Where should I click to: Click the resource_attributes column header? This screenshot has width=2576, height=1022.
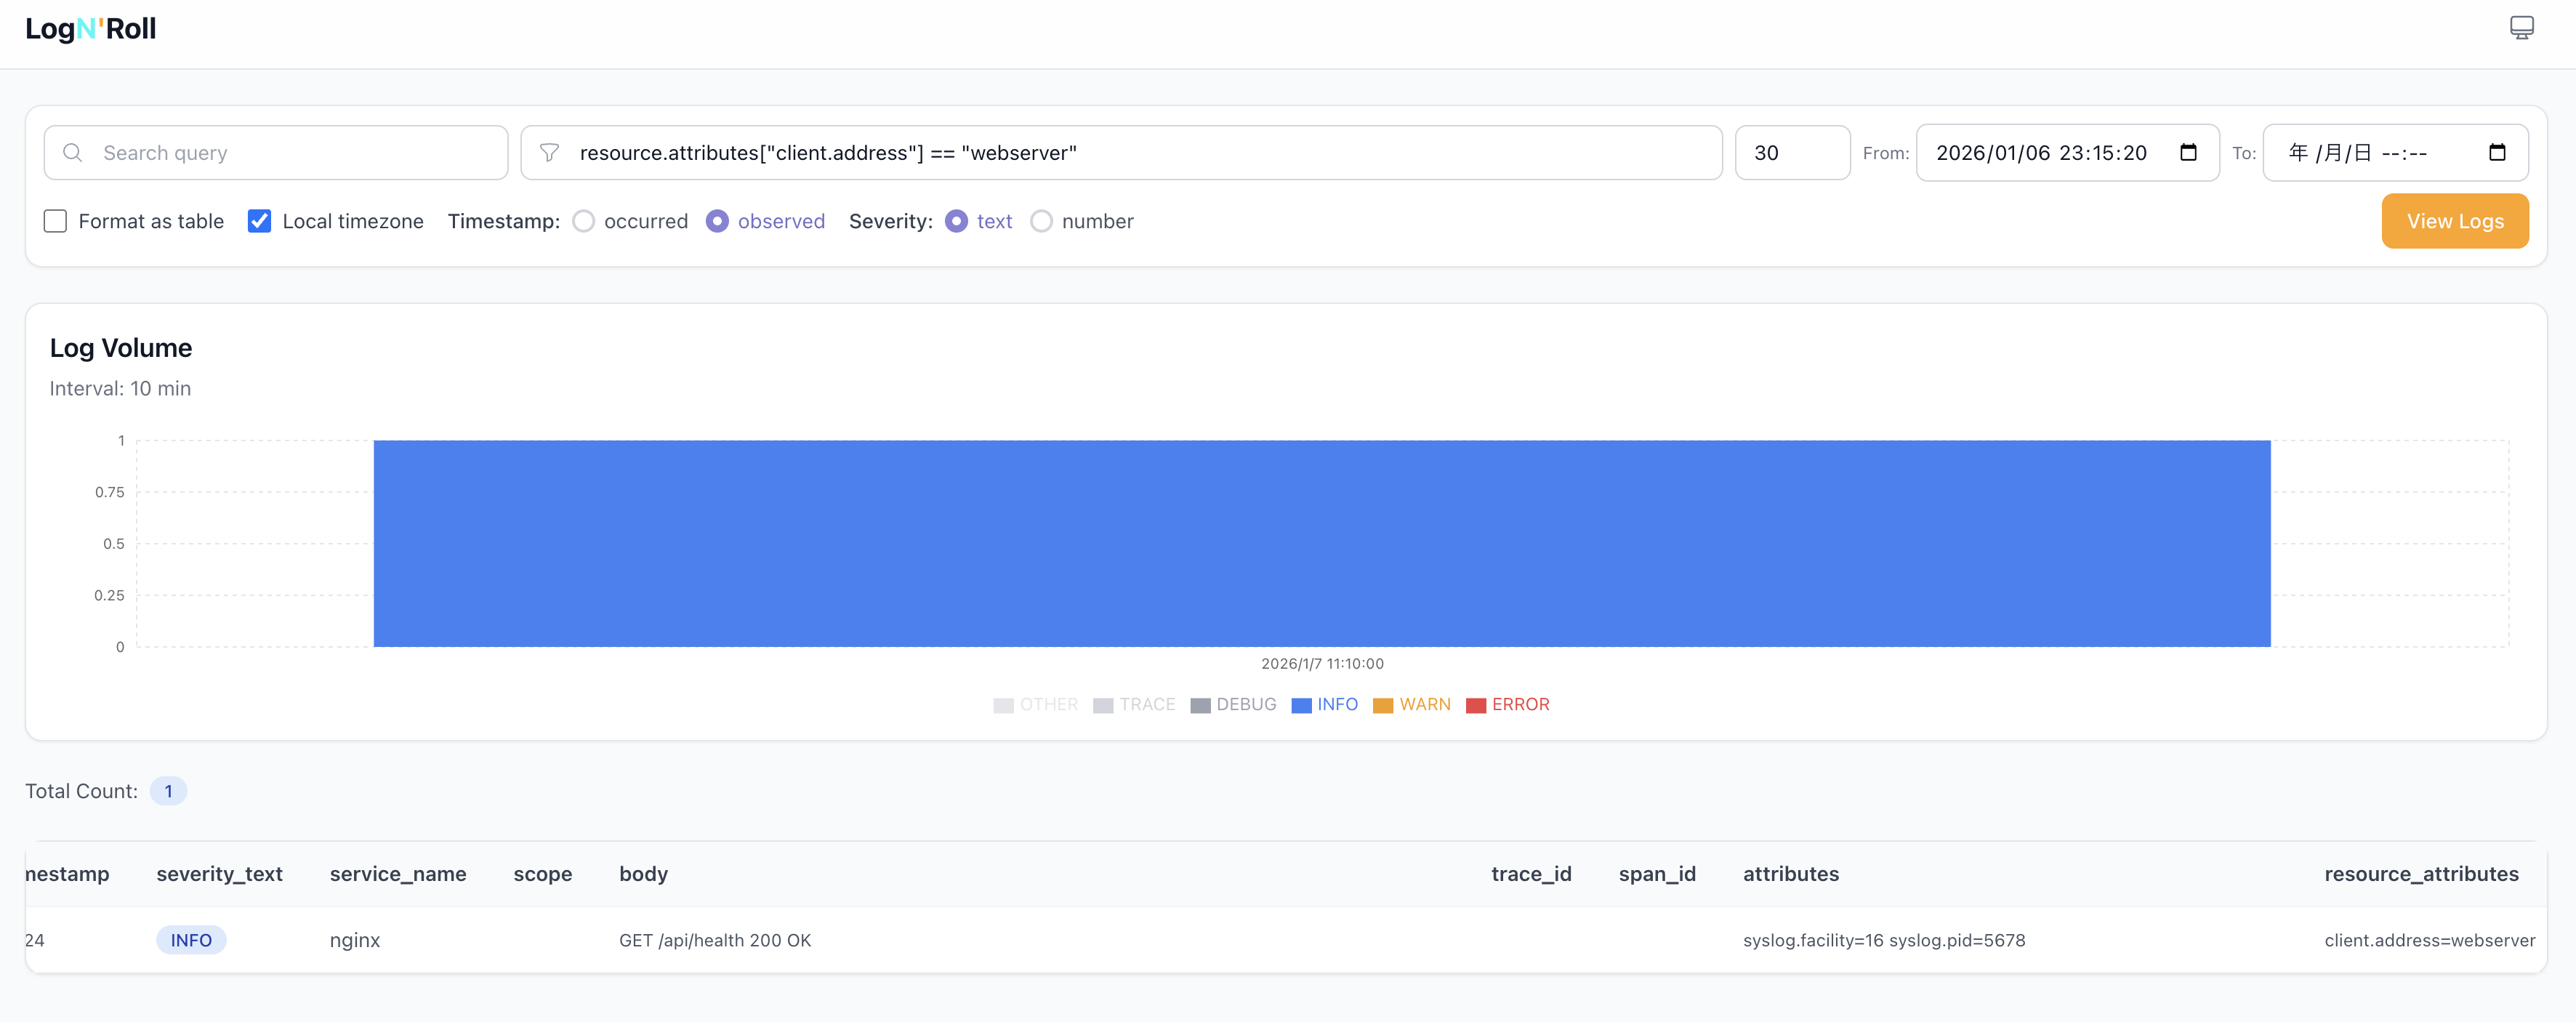(x=2421, y=874)
